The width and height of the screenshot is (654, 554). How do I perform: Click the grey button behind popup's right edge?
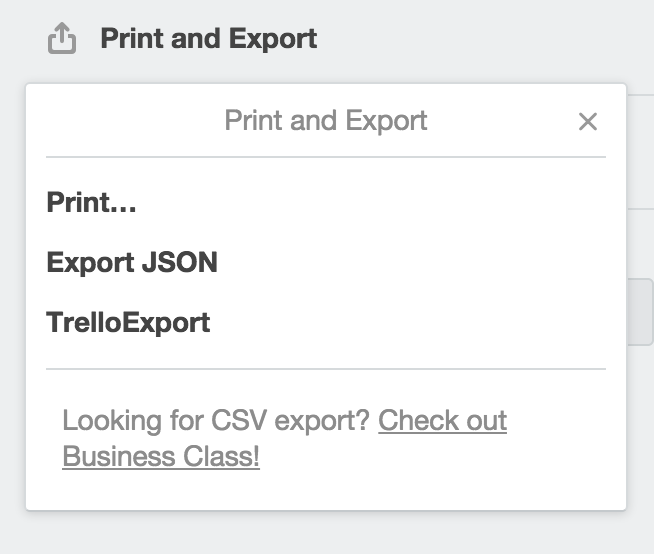(x=640, y=312)
